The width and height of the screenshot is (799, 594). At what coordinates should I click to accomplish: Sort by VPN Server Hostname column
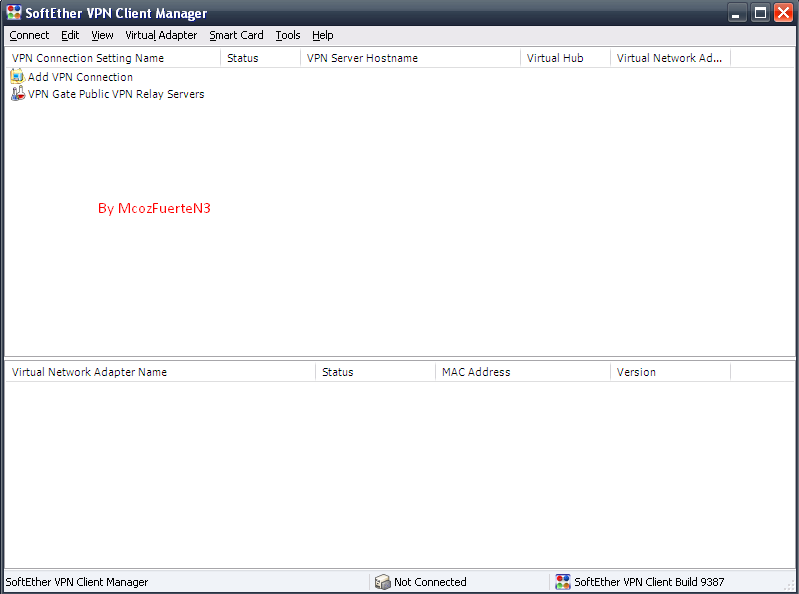click(x=410, y=58)
